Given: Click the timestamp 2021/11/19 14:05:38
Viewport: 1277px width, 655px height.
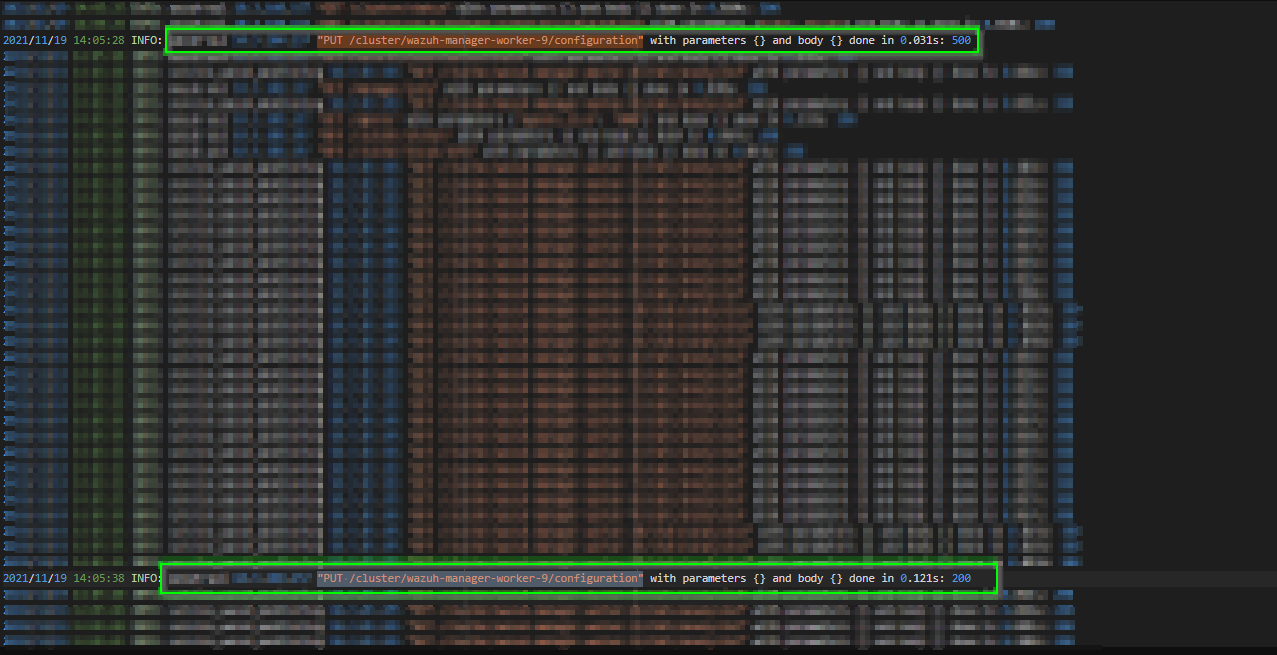Looking at the screenshot, I should pos(63,578).
